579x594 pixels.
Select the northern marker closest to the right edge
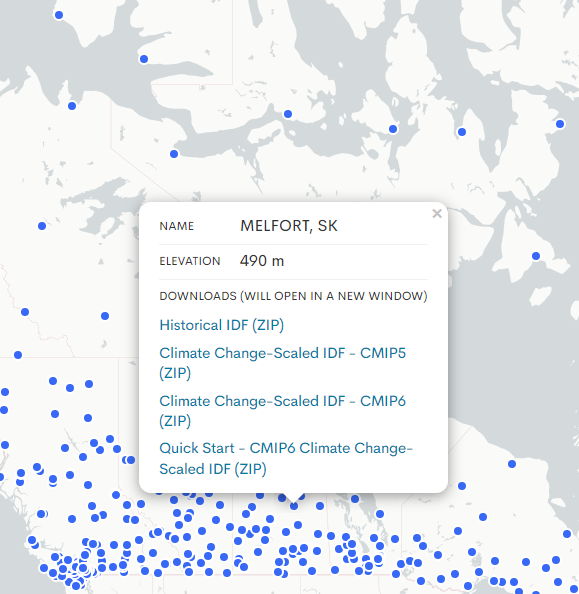coord(560,124)
